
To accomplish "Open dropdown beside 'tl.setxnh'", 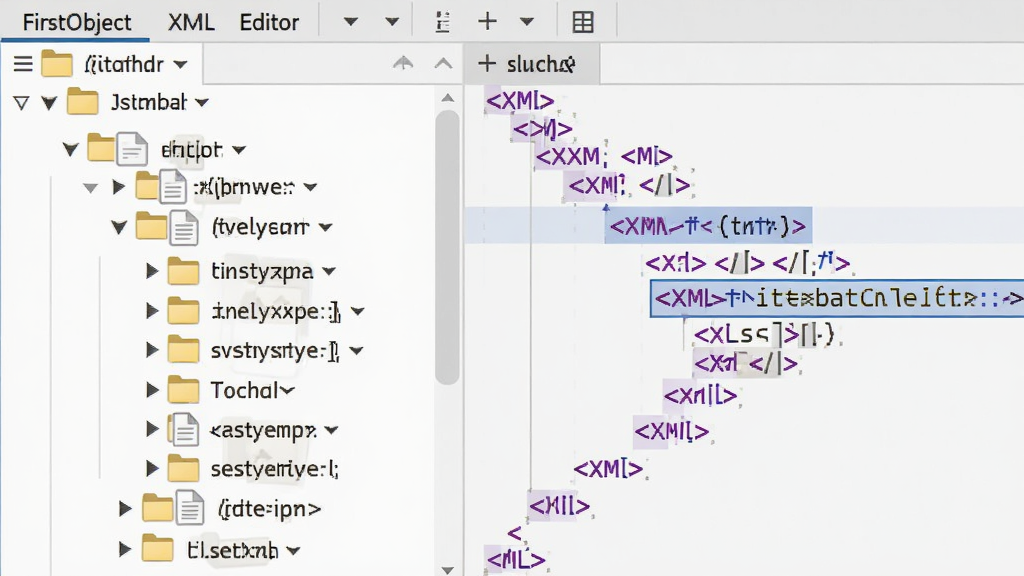I will [293, 551].
